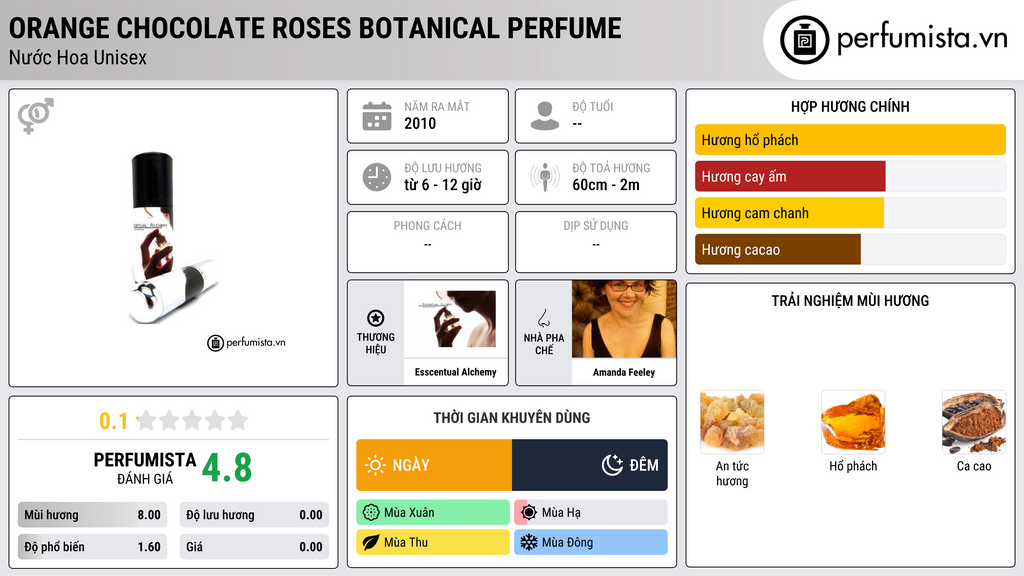Click the person icon beside Độ tuổi
This screenshot has width=1024, height=576.
point(545,116)
